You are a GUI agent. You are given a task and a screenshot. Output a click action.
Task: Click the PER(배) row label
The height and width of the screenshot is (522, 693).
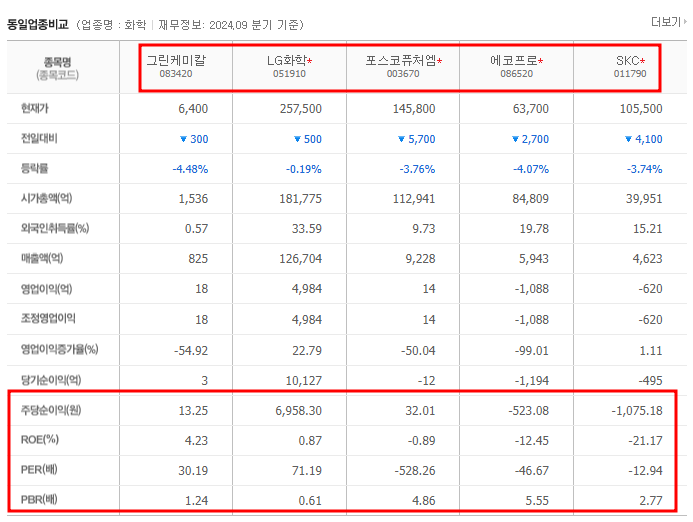[x=39, y=469]
